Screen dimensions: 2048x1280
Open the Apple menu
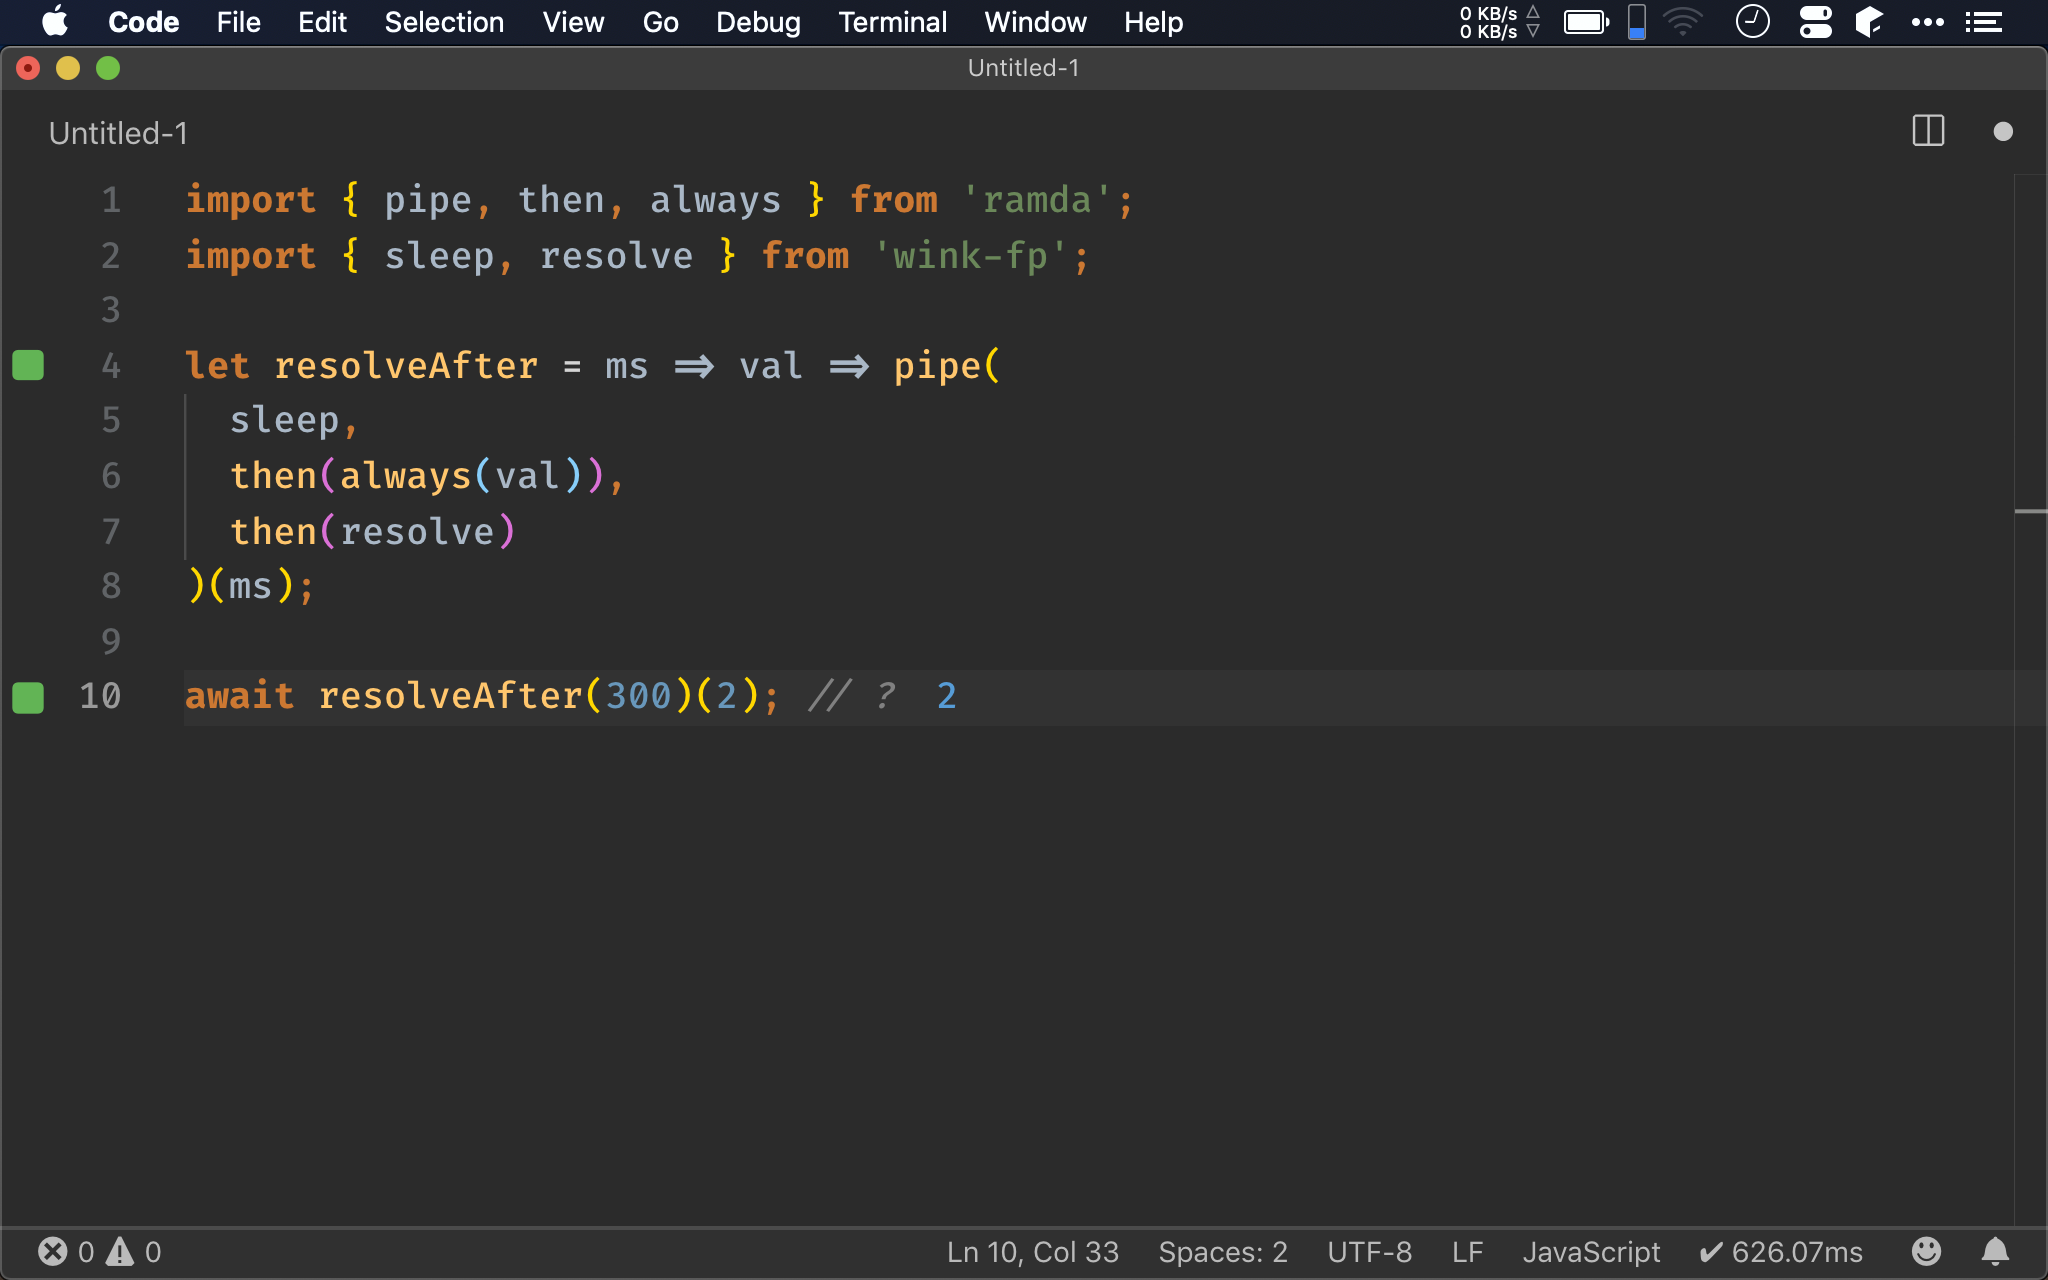[x=54, y=22]
